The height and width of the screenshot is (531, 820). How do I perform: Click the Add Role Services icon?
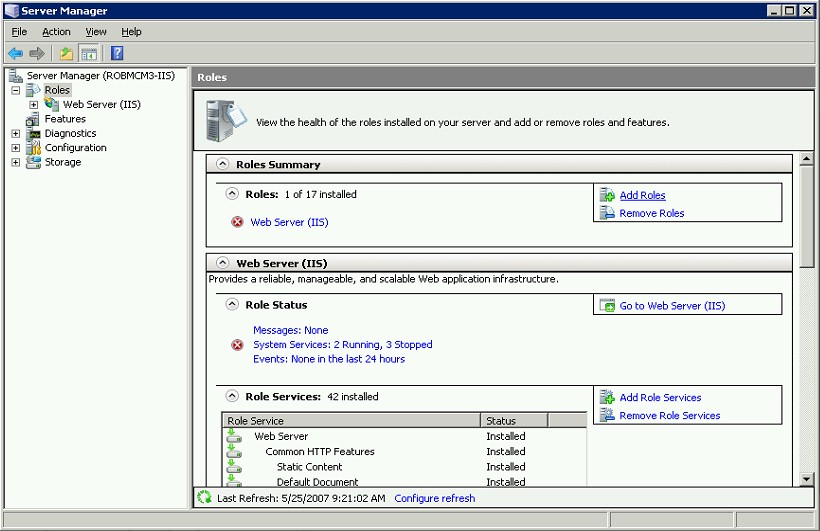coord(607,397)
